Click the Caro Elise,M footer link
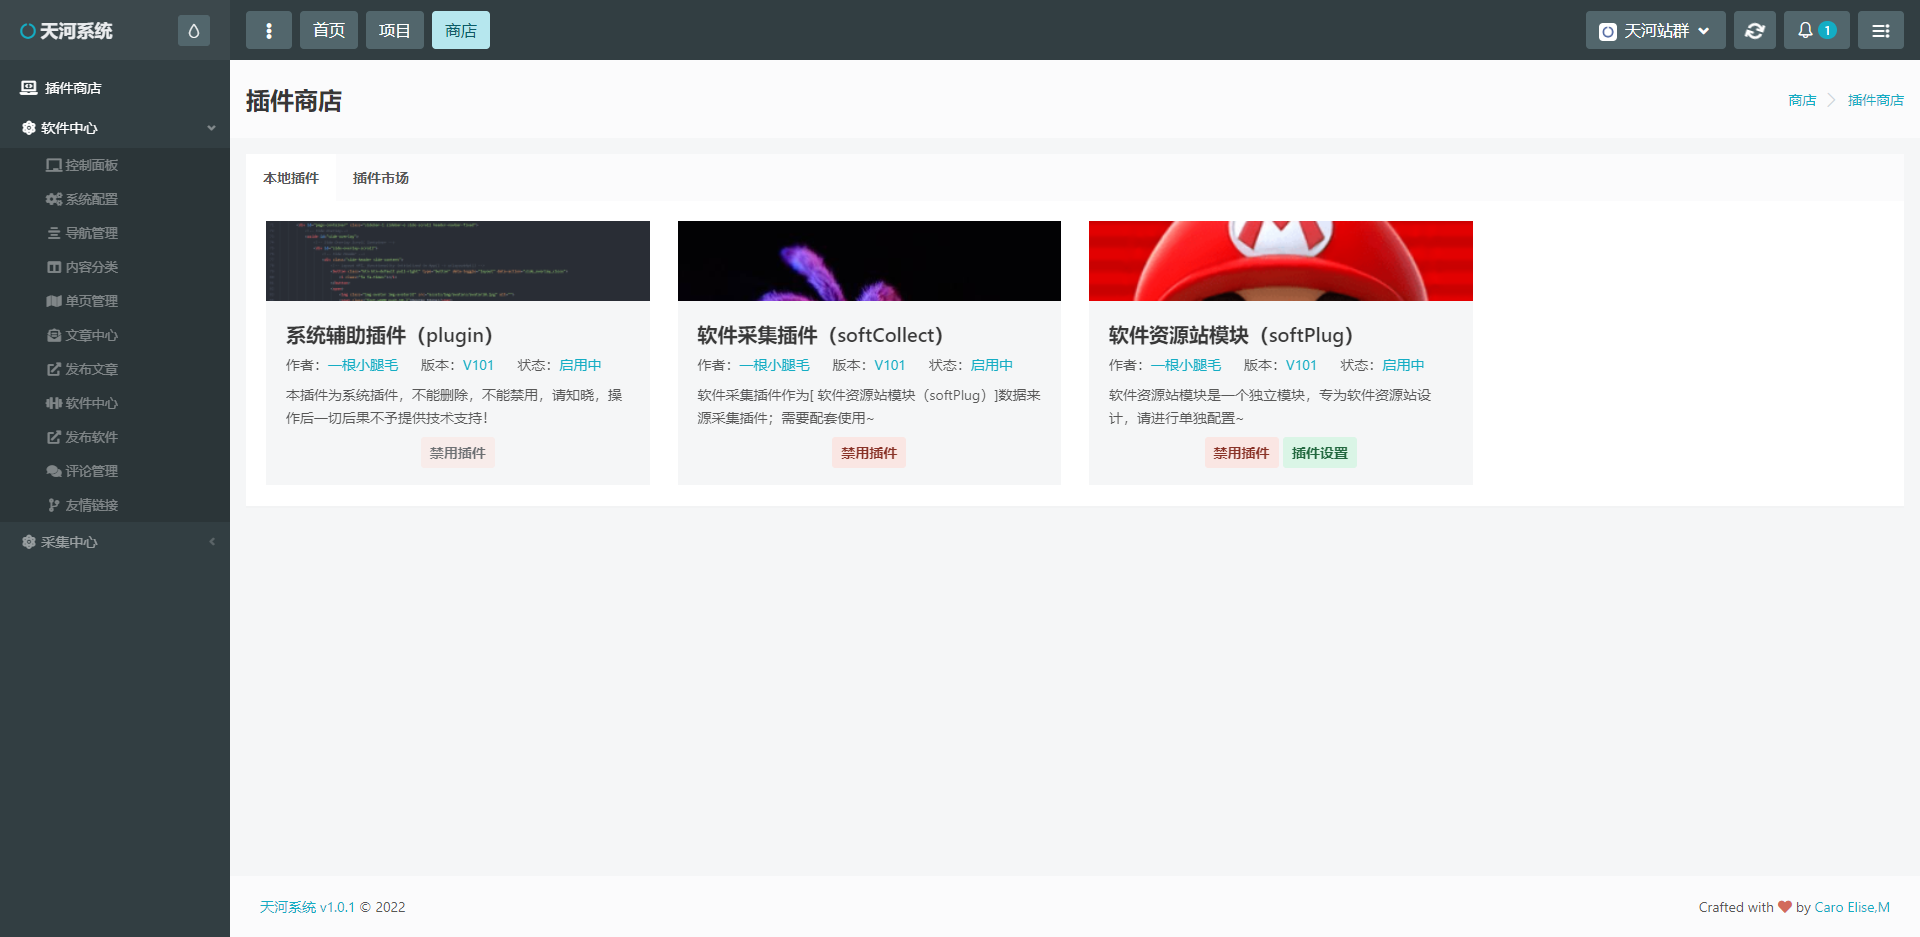 [1851, 907]
